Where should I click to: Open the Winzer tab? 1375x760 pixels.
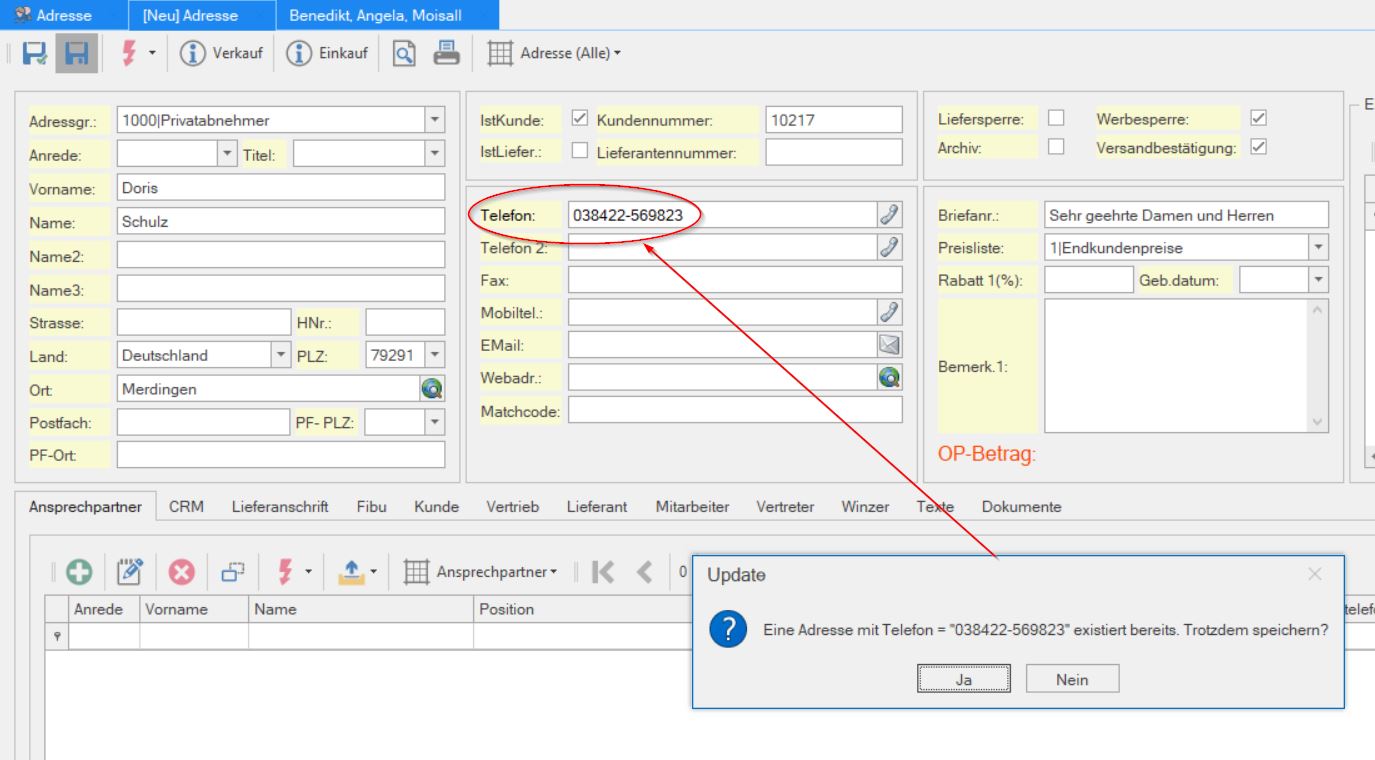pos(865,507)
